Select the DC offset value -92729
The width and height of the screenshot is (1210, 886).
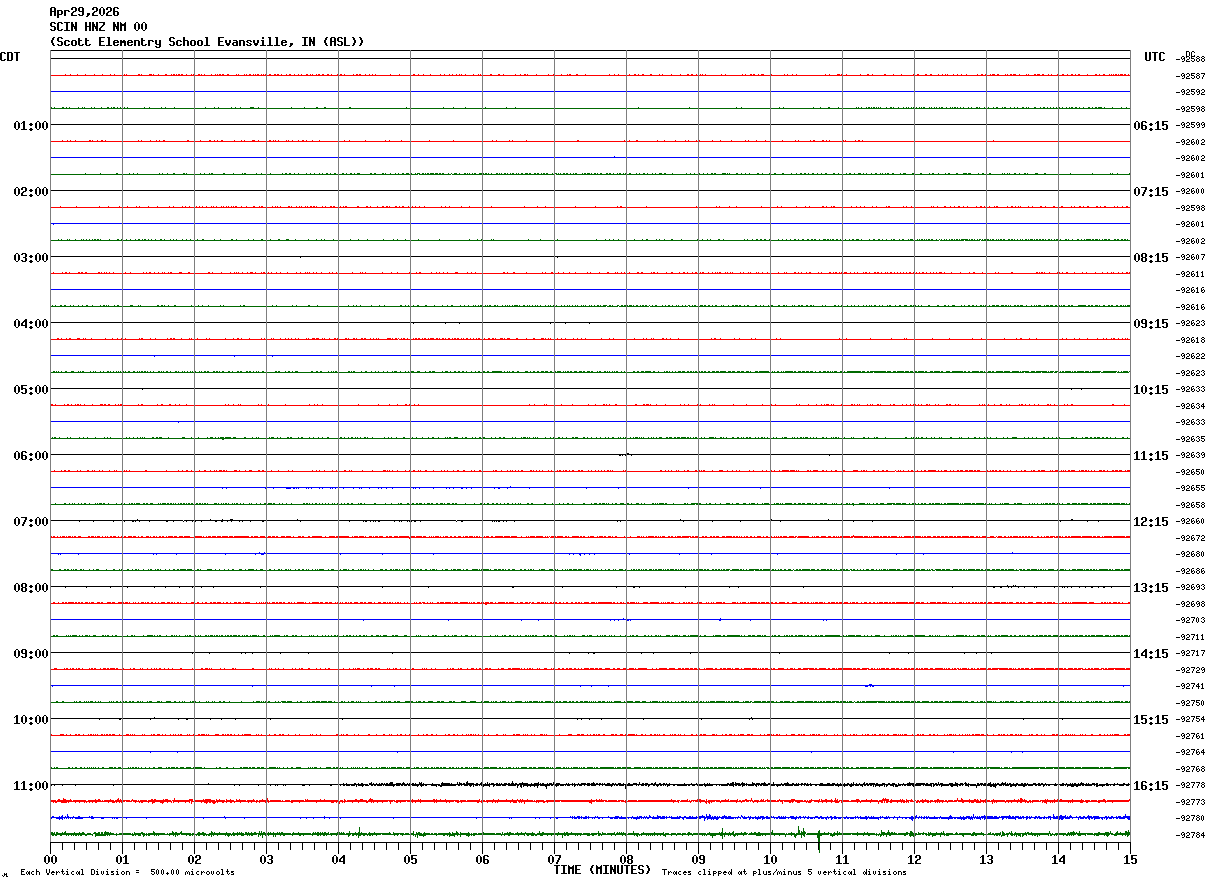pyautogui.click(x=1191, y=670)
